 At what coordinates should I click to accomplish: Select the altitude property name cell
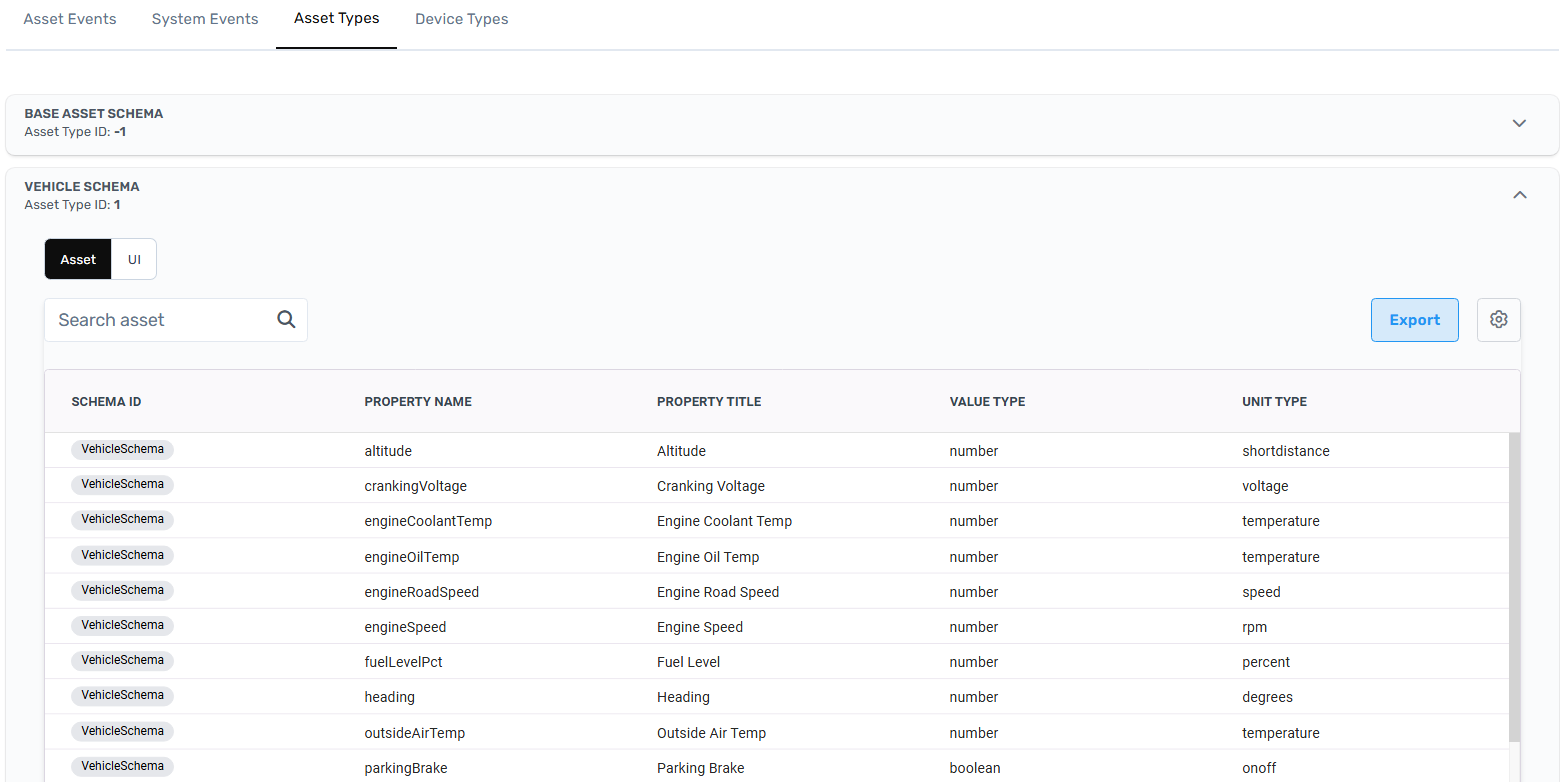388,451
